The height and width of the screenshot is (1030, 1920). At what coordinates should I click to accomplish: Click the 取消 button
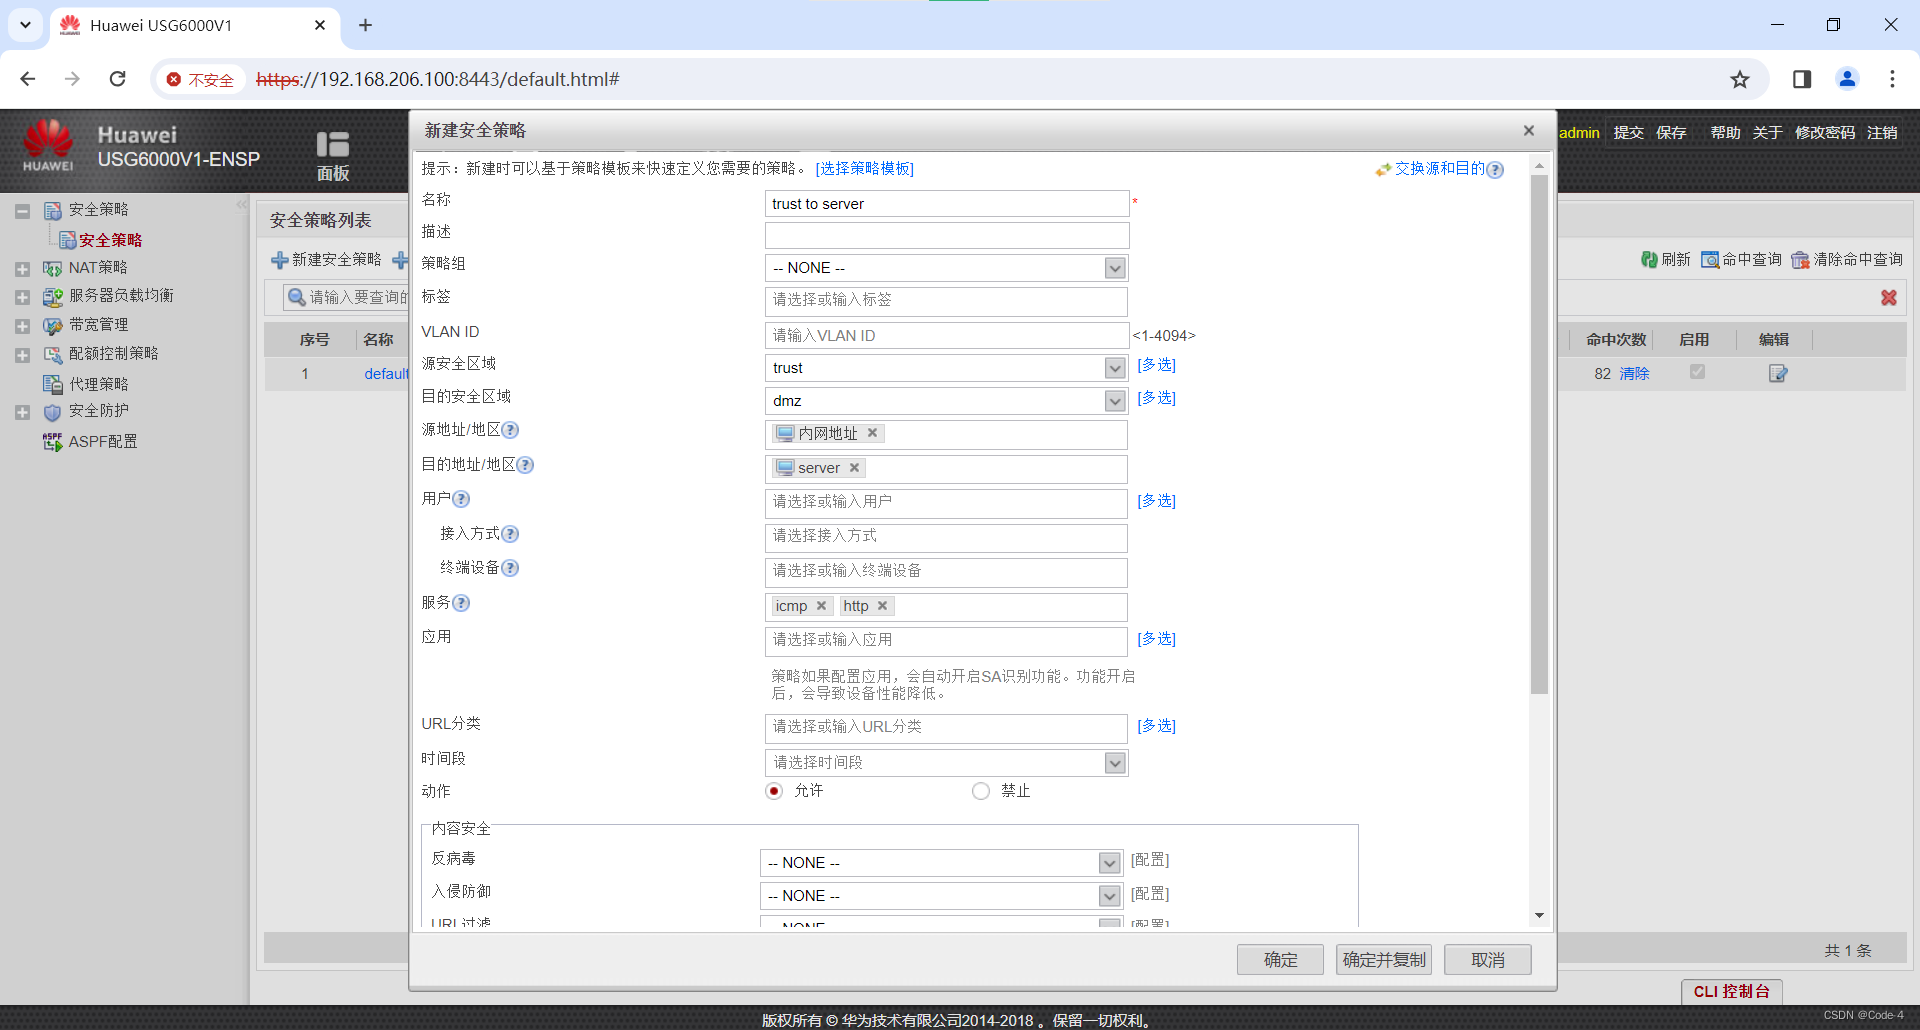(x=1488, y=960)
